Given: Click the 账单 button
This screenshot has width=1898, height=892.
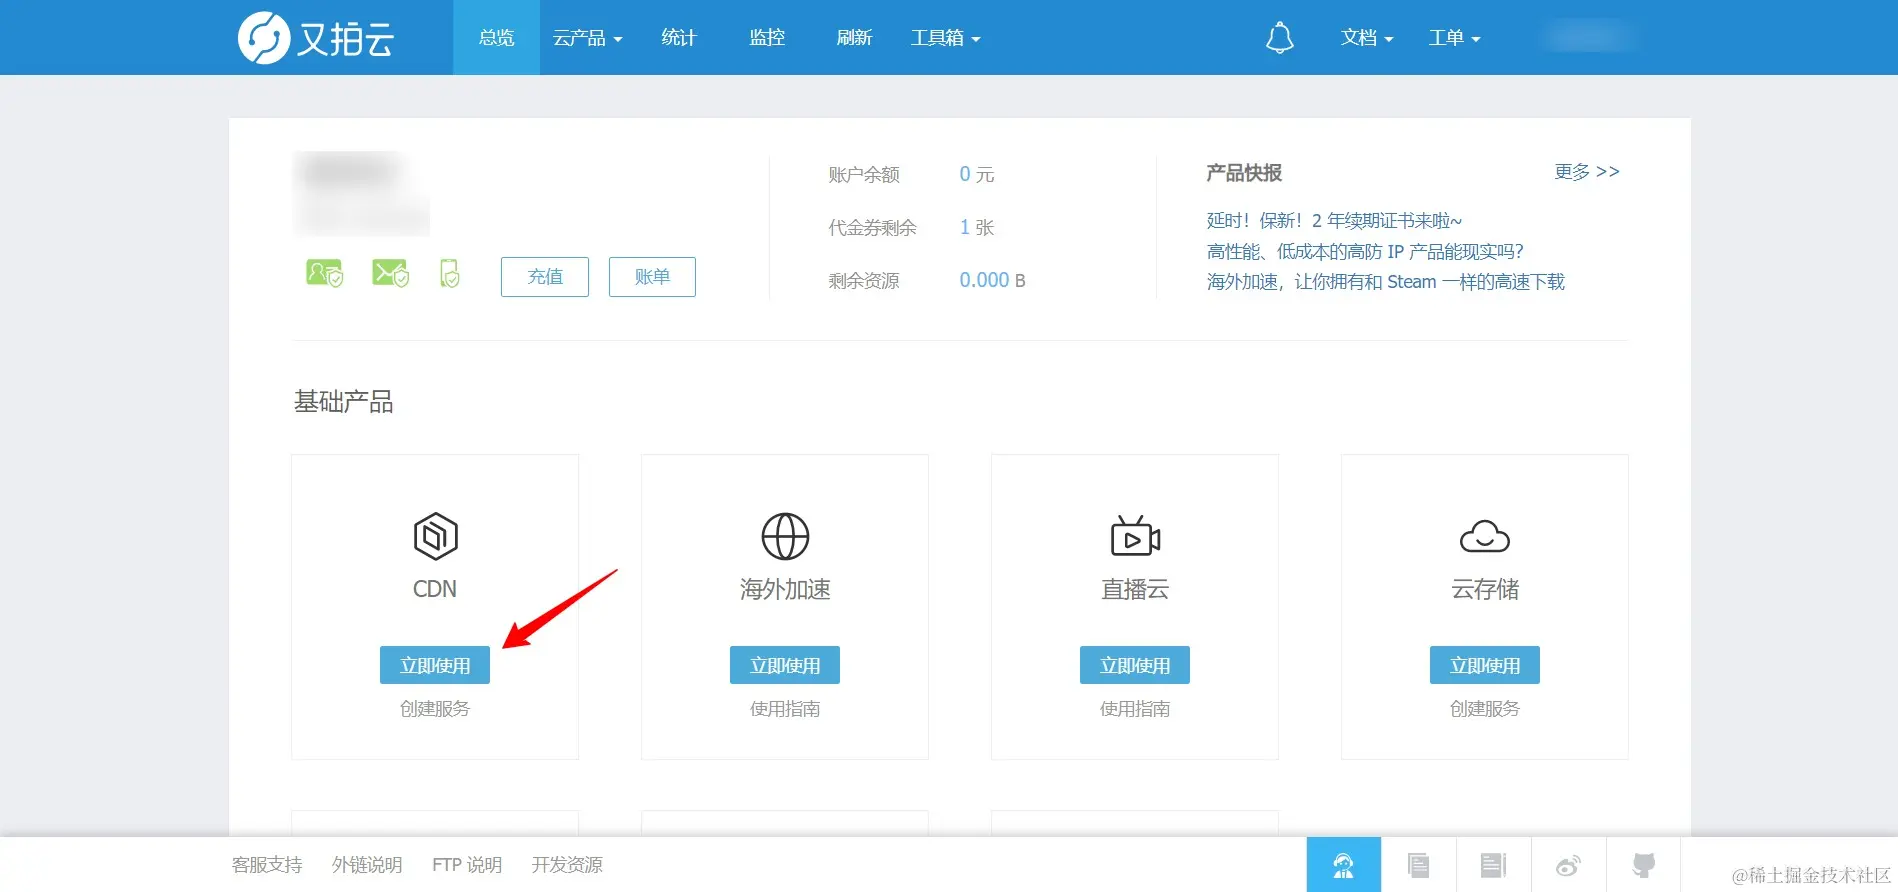Looking at the screenshot, I should coord(652,277).
